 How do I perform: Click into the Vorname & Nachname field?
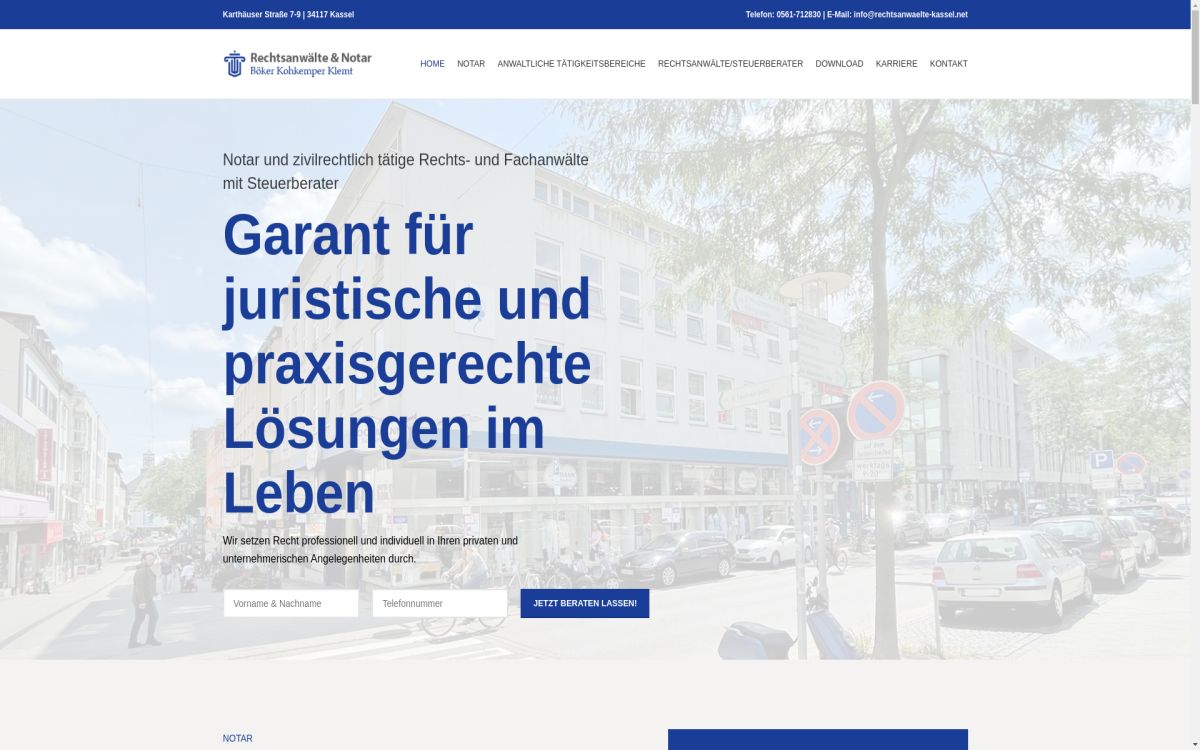click(x=291, y=603)
